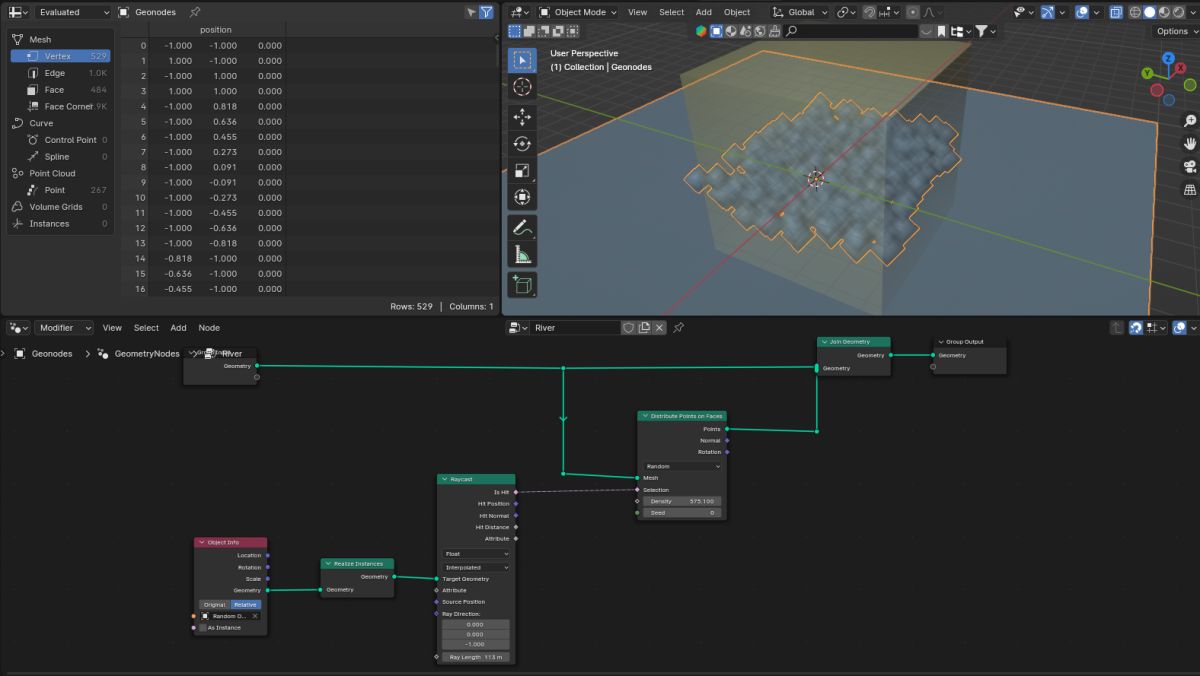Go to parent node tree icon
1200x676 pixels.
pos(1118,327)
